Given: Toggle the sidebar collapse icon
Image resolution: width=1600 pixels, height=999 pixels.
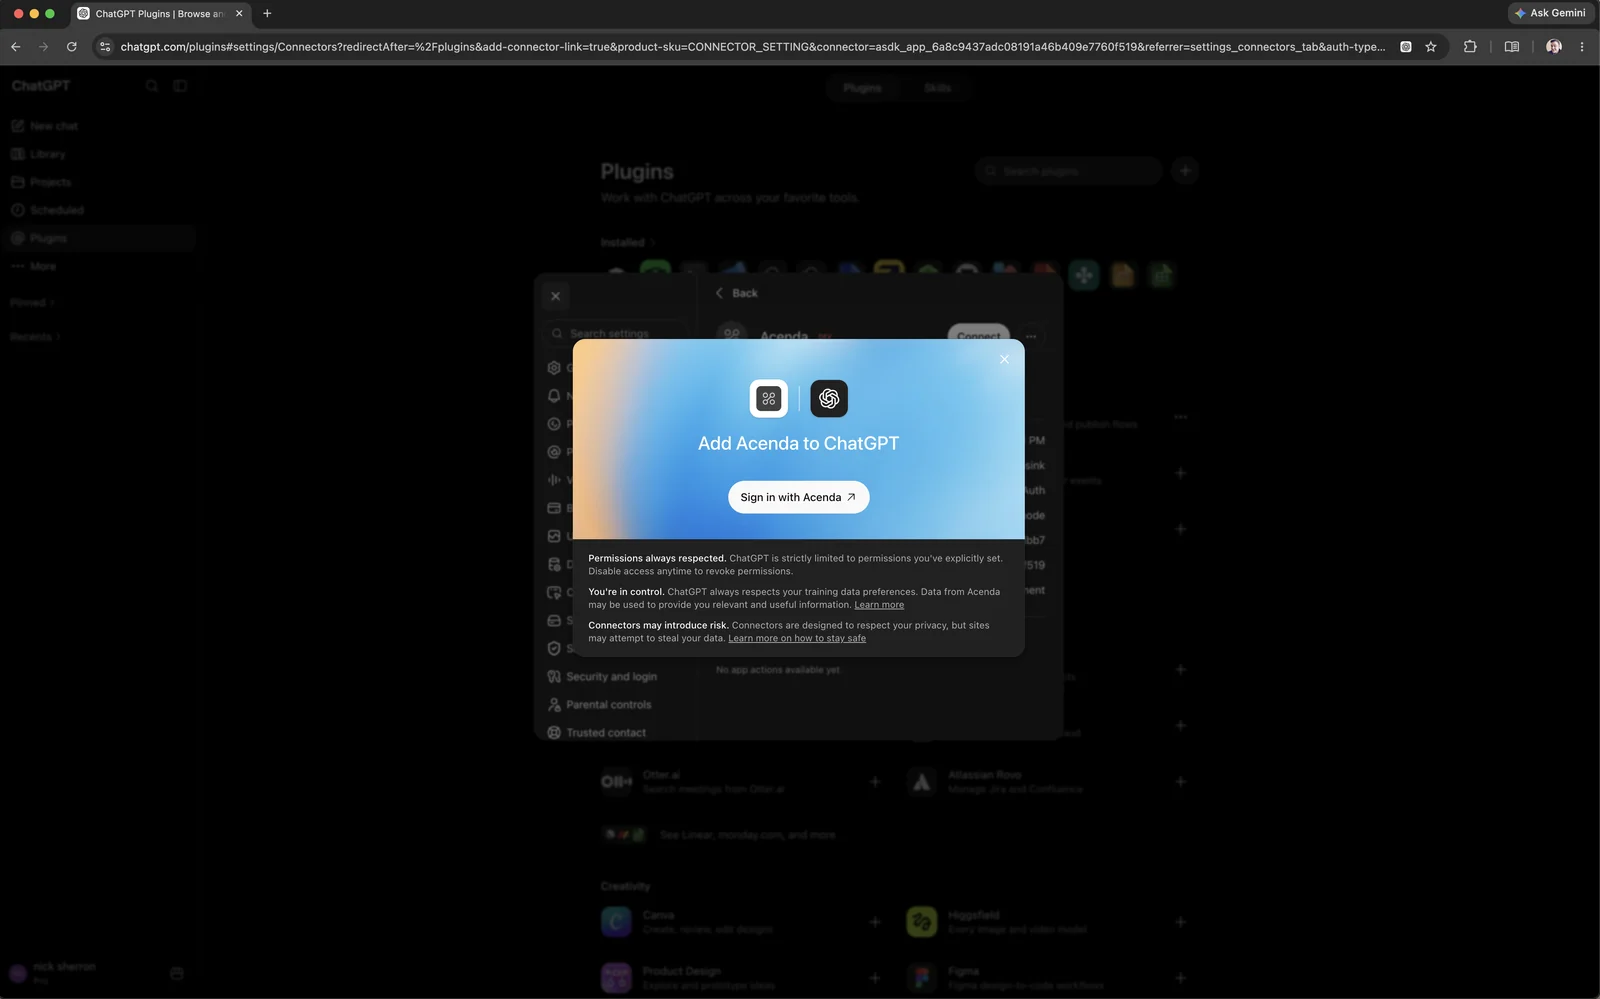Looking at the screenshot, I should click(180, 86).
